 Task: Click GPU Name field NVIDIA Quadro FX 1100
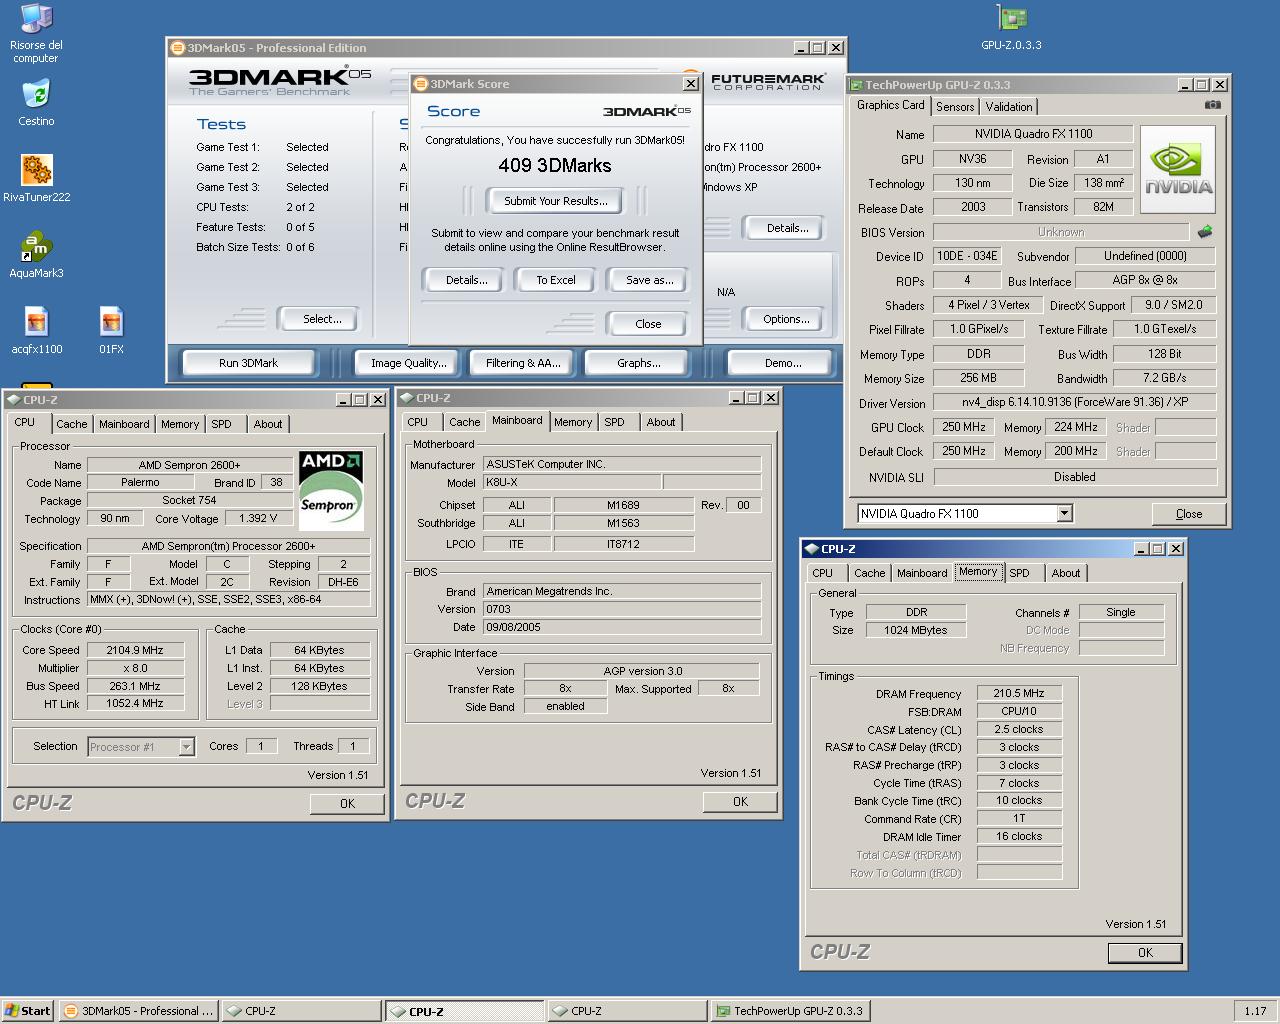[1033, 134]
